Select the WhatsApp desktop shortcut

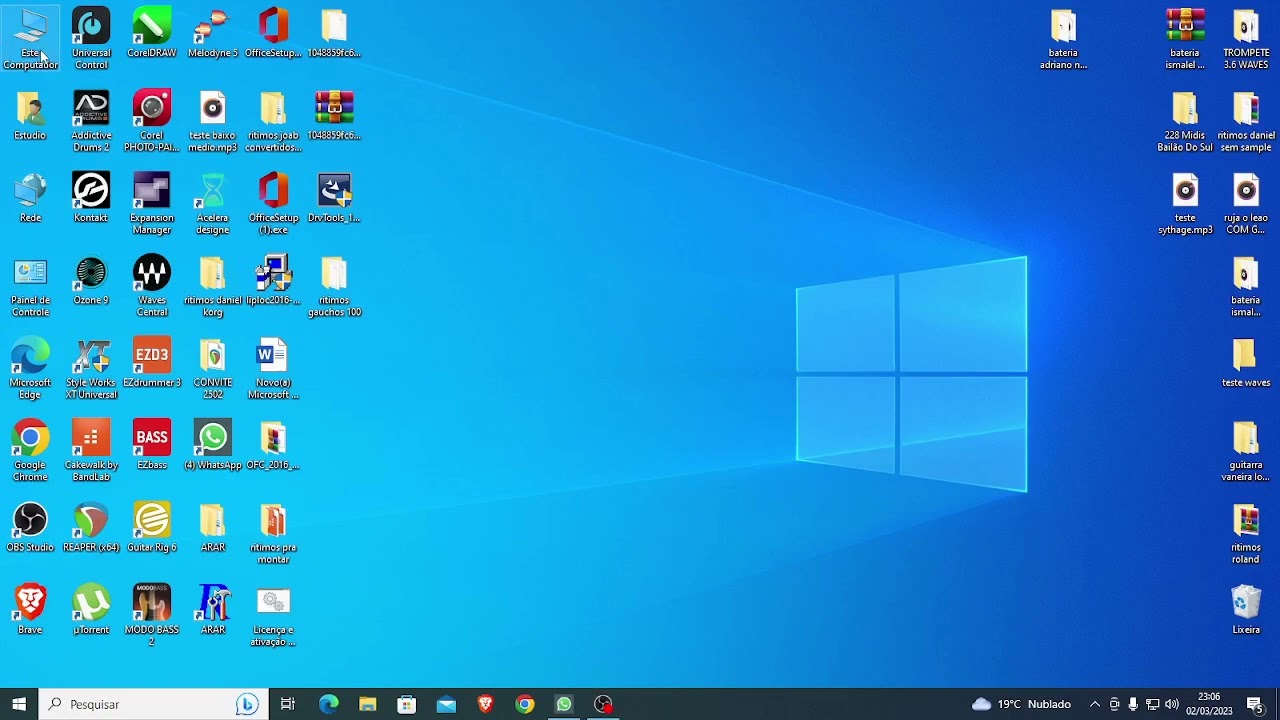pyautogui.click(x=213, y=446)
